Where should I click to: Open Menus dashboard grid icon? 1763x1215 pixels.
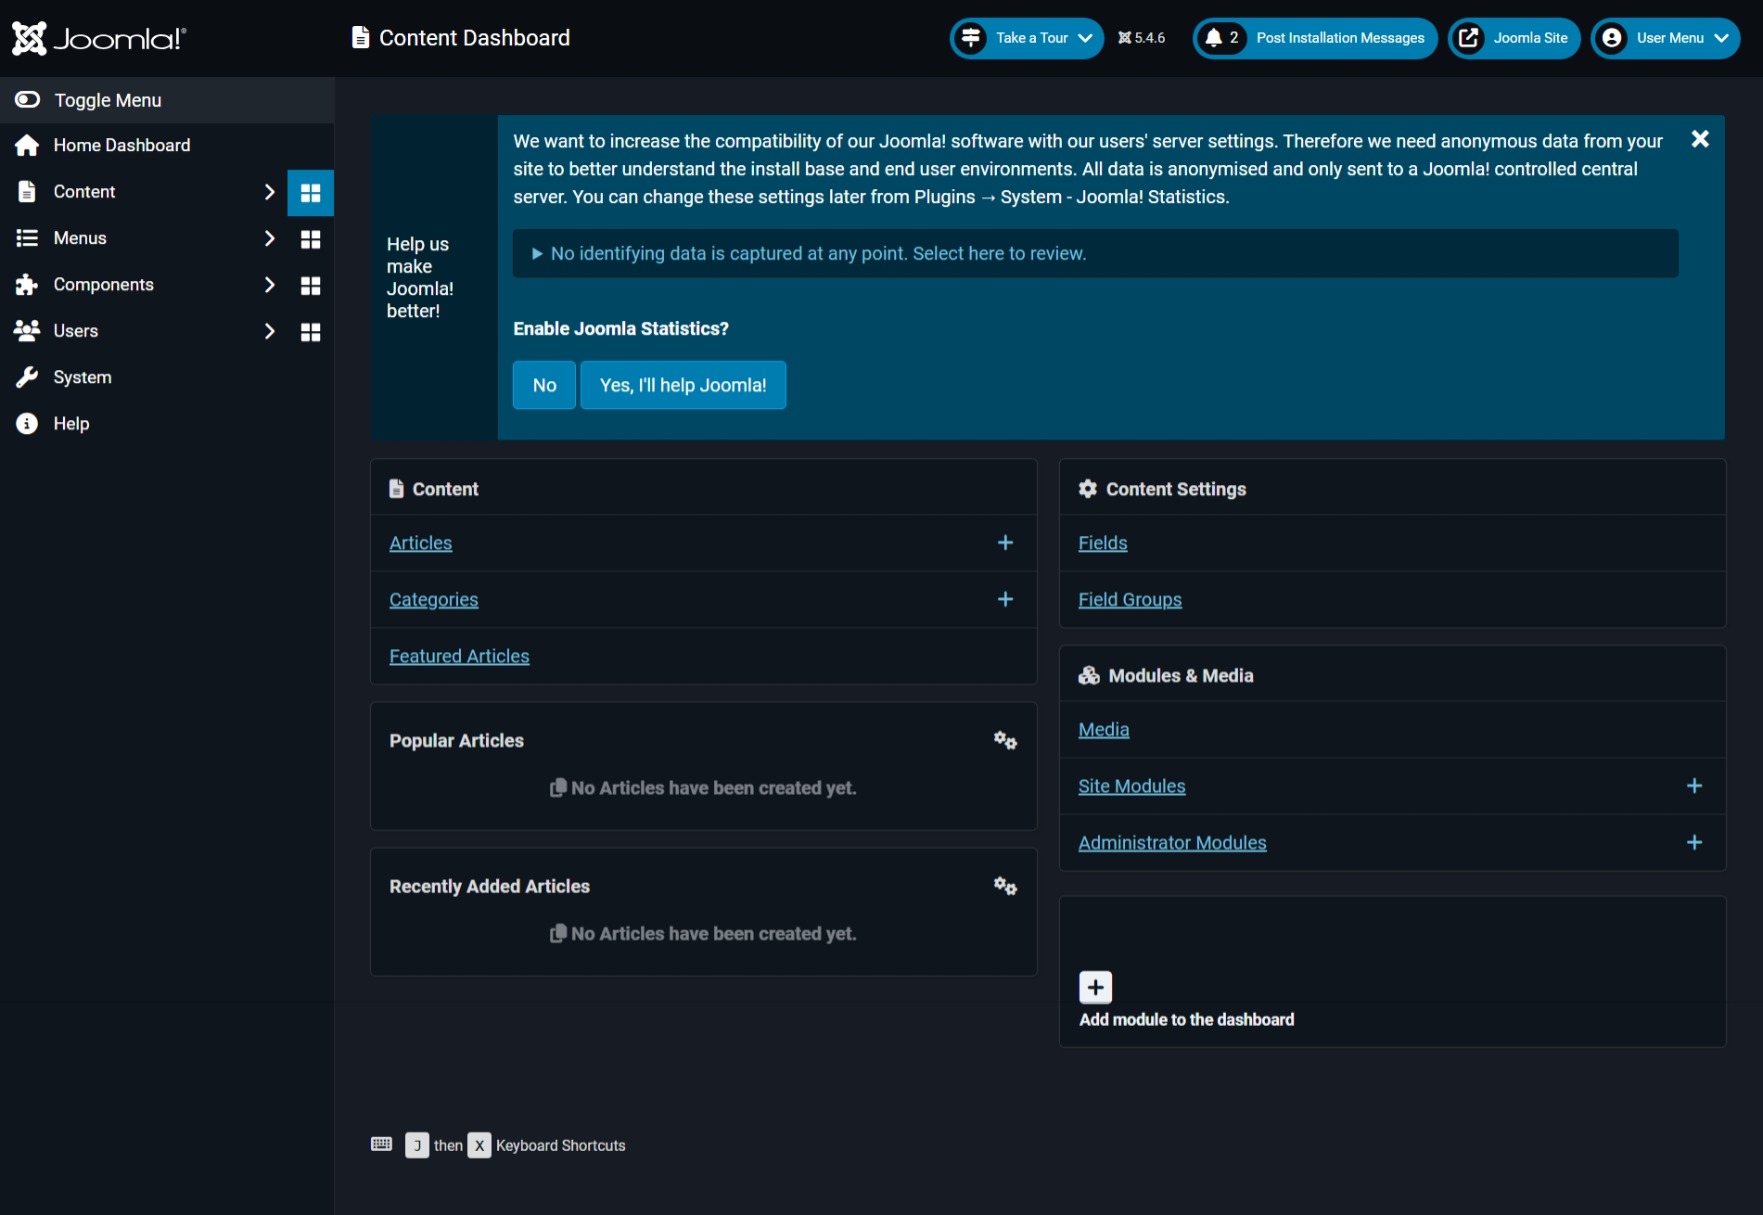311,239
